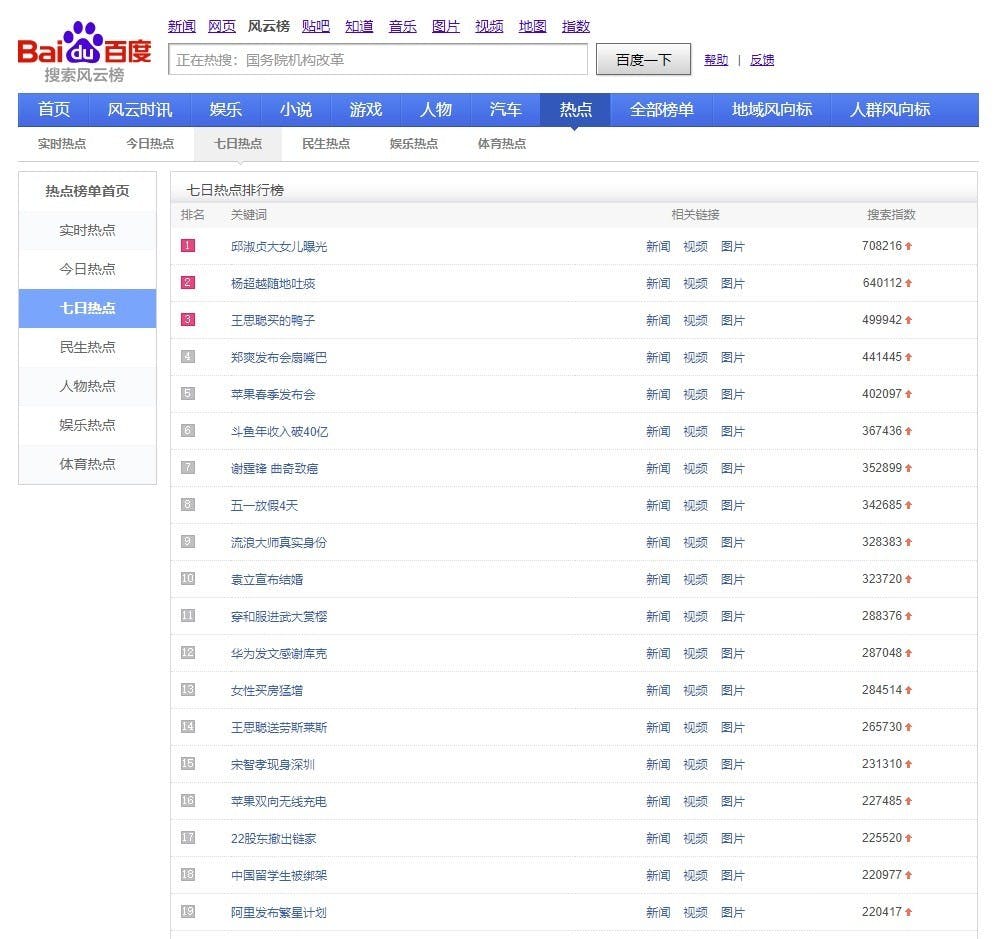The height and width of the screenshot is (939, 1005).
Task: Focus the search box showing 国务院机构改革
Action: pyautogui.click(x=378, y=60)
